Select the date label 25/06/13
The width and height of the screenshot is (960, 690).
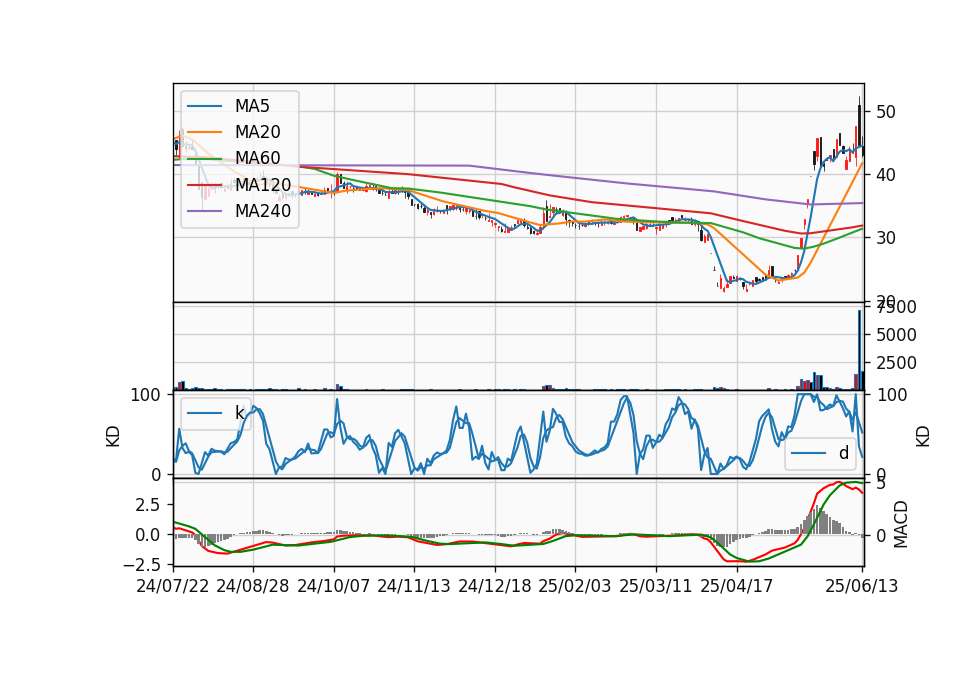861,586
